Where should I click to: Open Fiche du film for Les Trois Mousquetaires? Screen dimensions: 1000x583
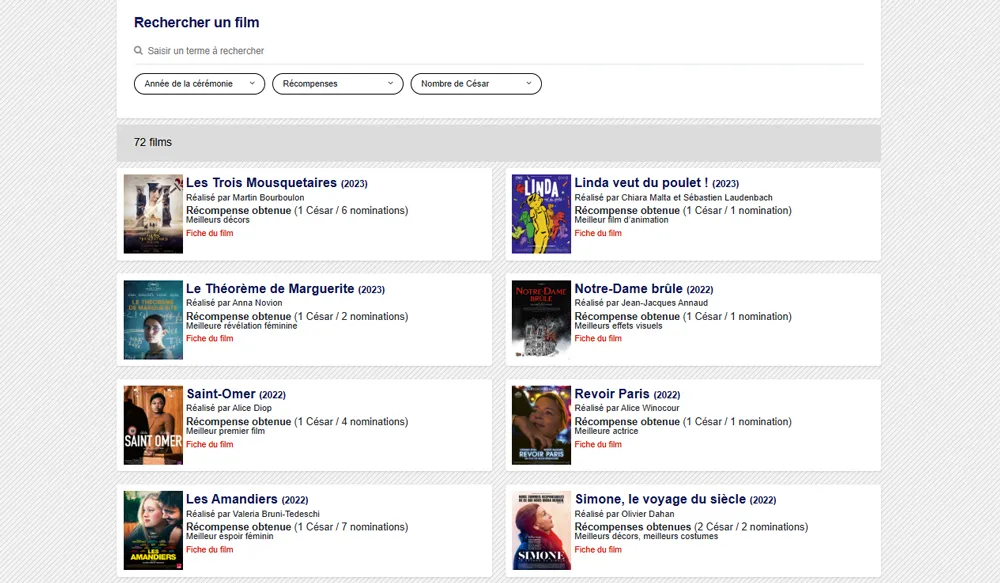tap(209, 234)
